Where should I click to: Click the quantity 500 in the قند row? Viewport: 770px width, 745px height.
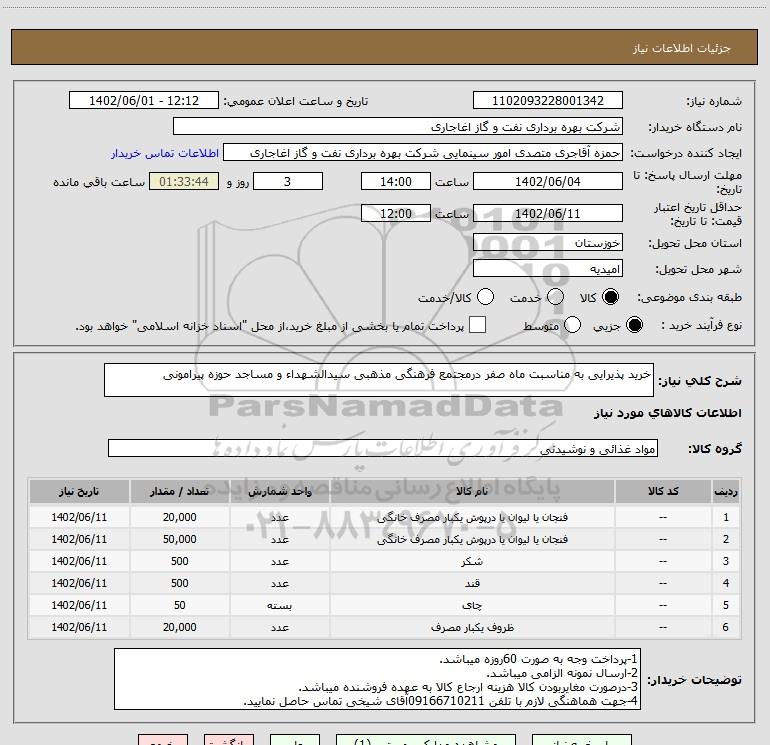tap(180, 583)
